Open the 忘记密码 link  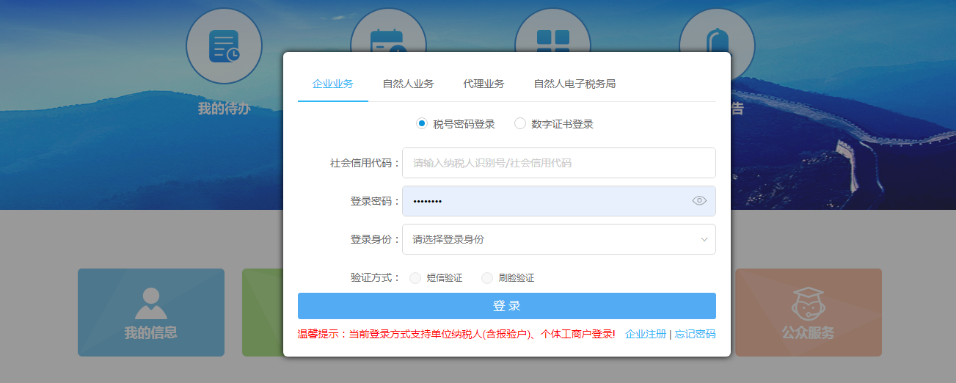[695, 334]
